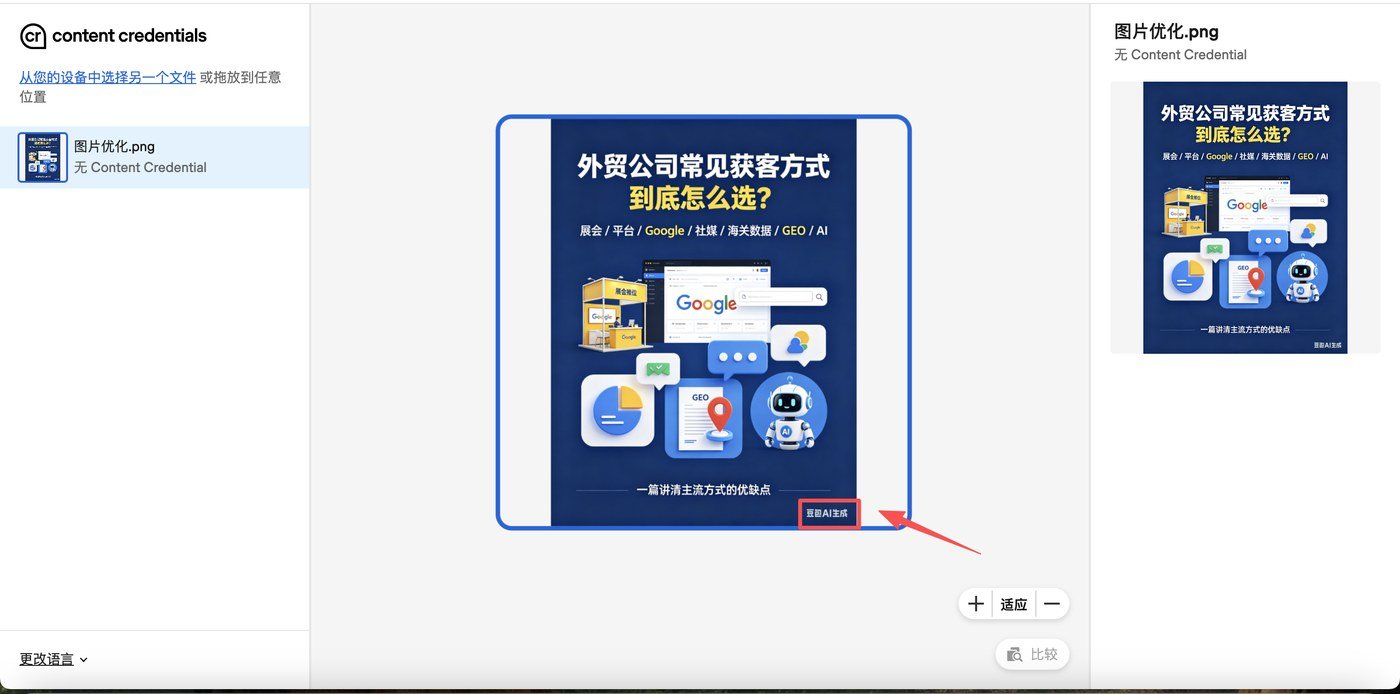
Task: Select the 图片优化.png thumbnail in sidebar list
Action: 43,157
